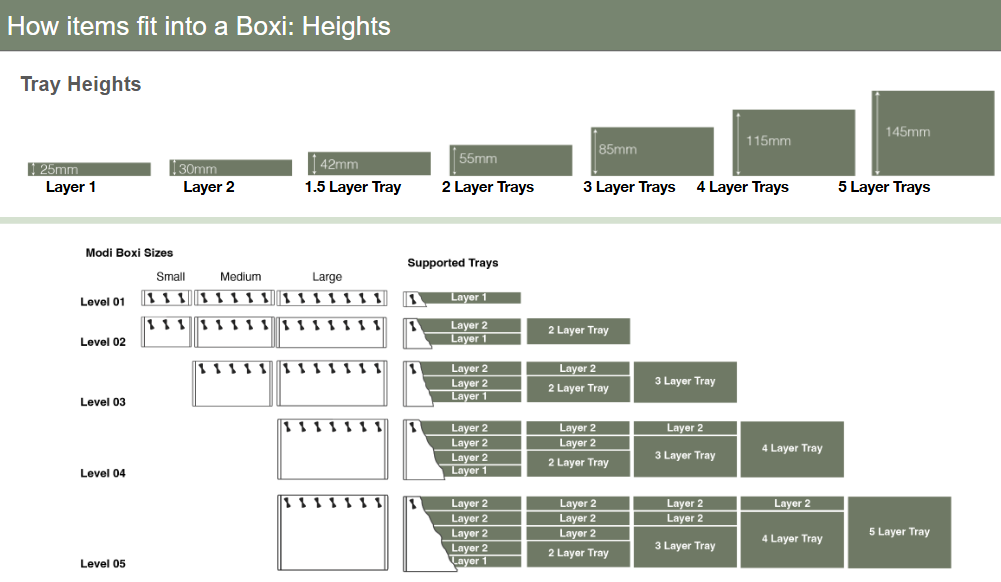Click the '3 Layer Tray' block in Level 04 row

(685, 456)
